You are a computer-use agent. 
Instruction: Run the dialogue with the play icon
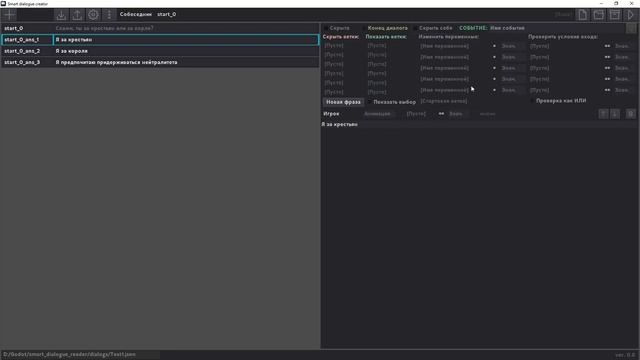tap(631, 15)
